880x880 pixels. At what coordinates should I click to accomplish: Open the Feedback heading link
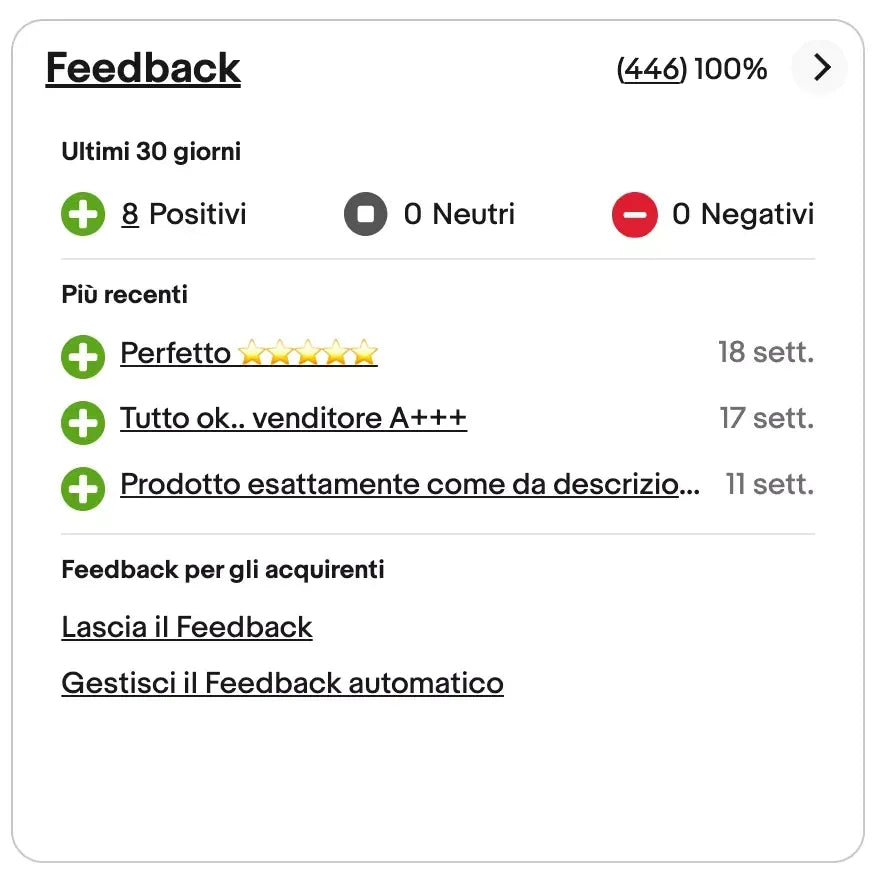click(143, 68)
